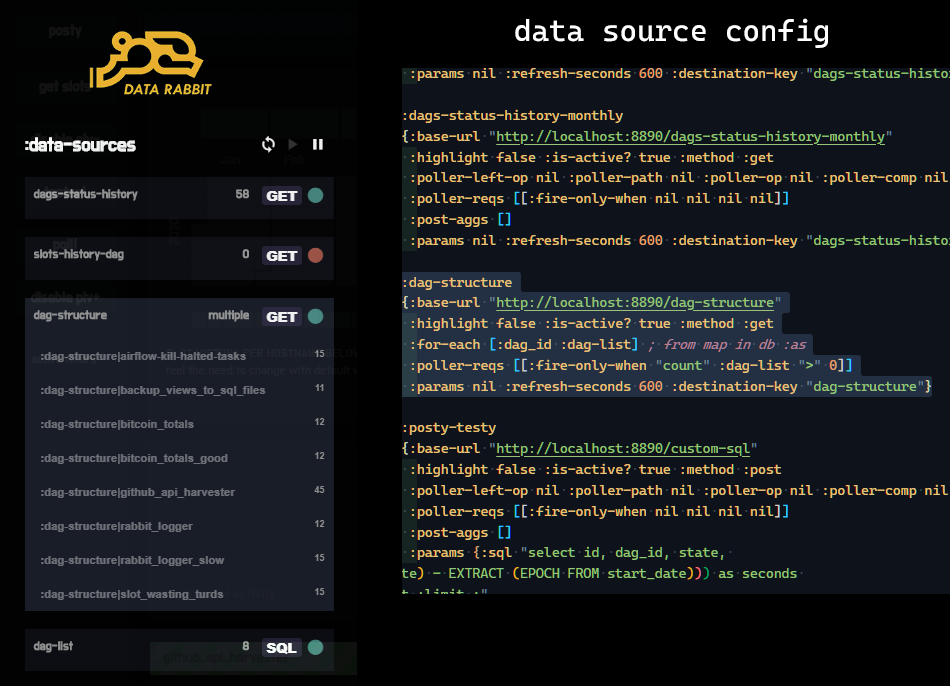
Task: Open :dag-structure|rabbit_logger entry
Action: 182,525
